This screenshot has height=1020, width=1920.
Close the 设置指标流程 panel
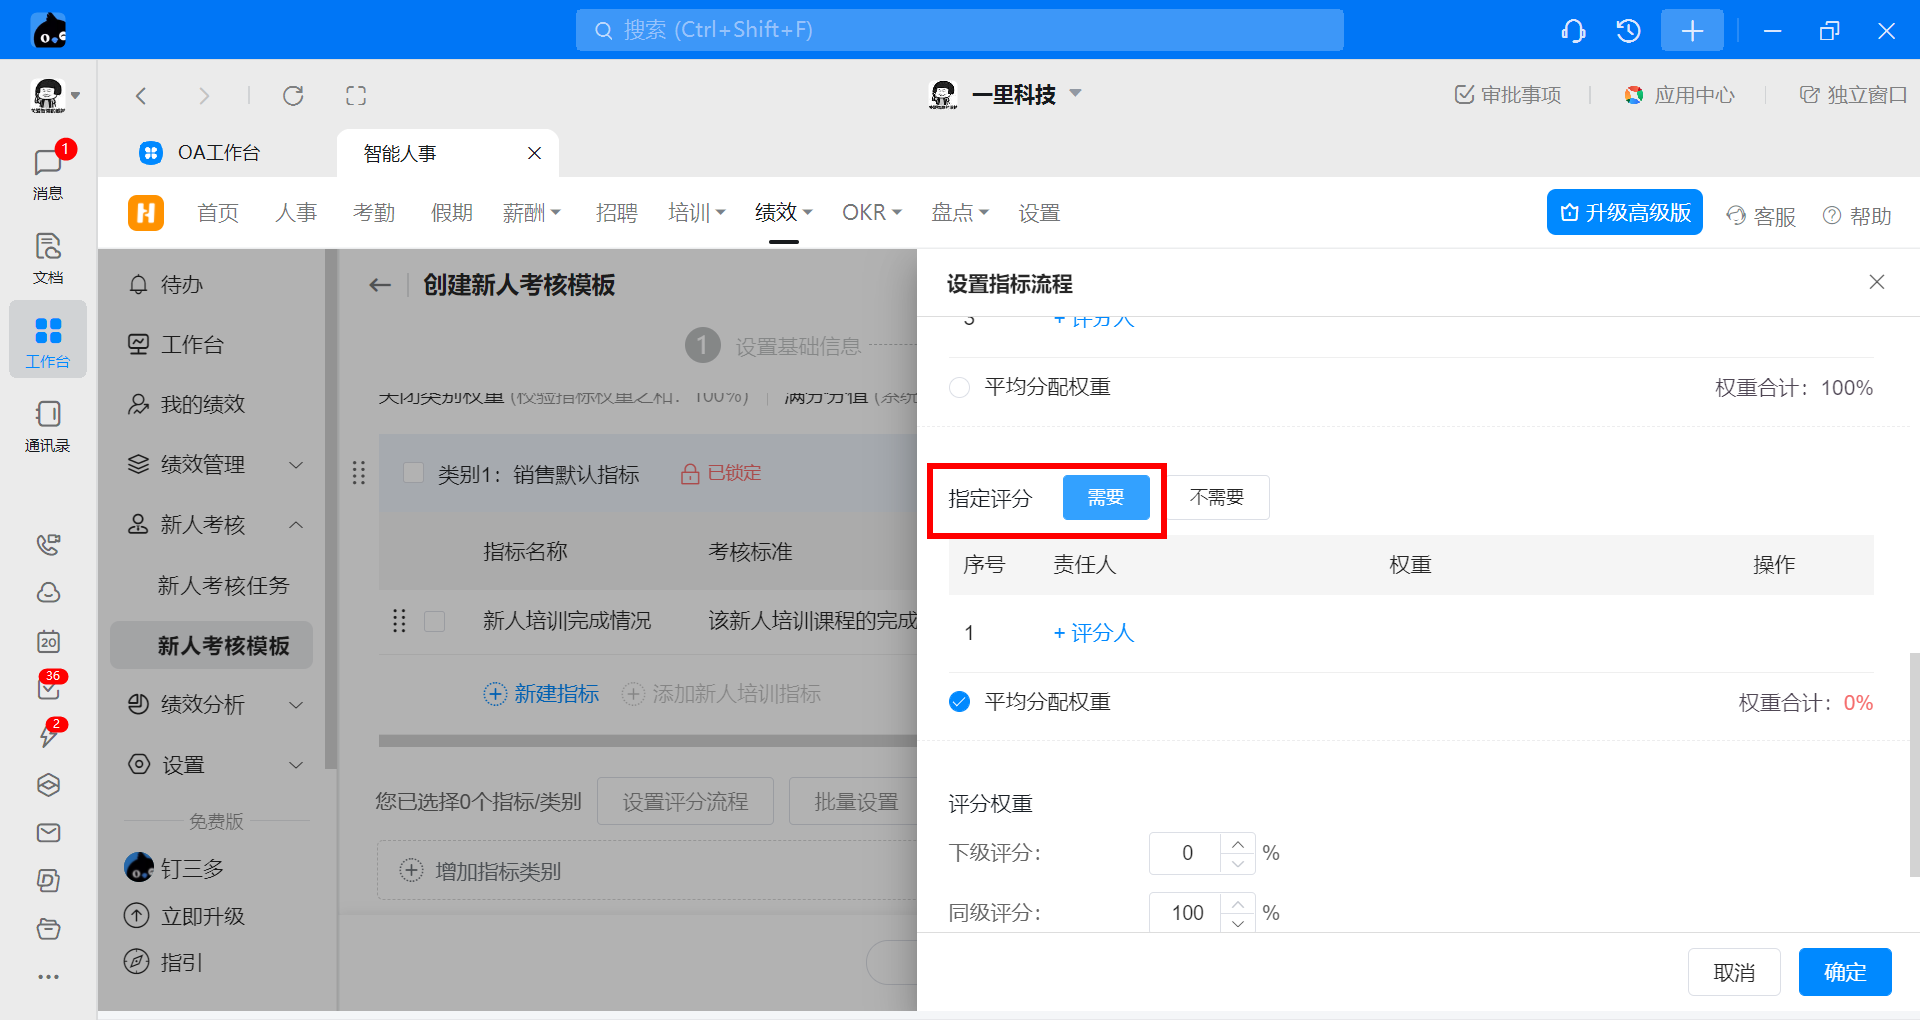tap(1876, 282)
